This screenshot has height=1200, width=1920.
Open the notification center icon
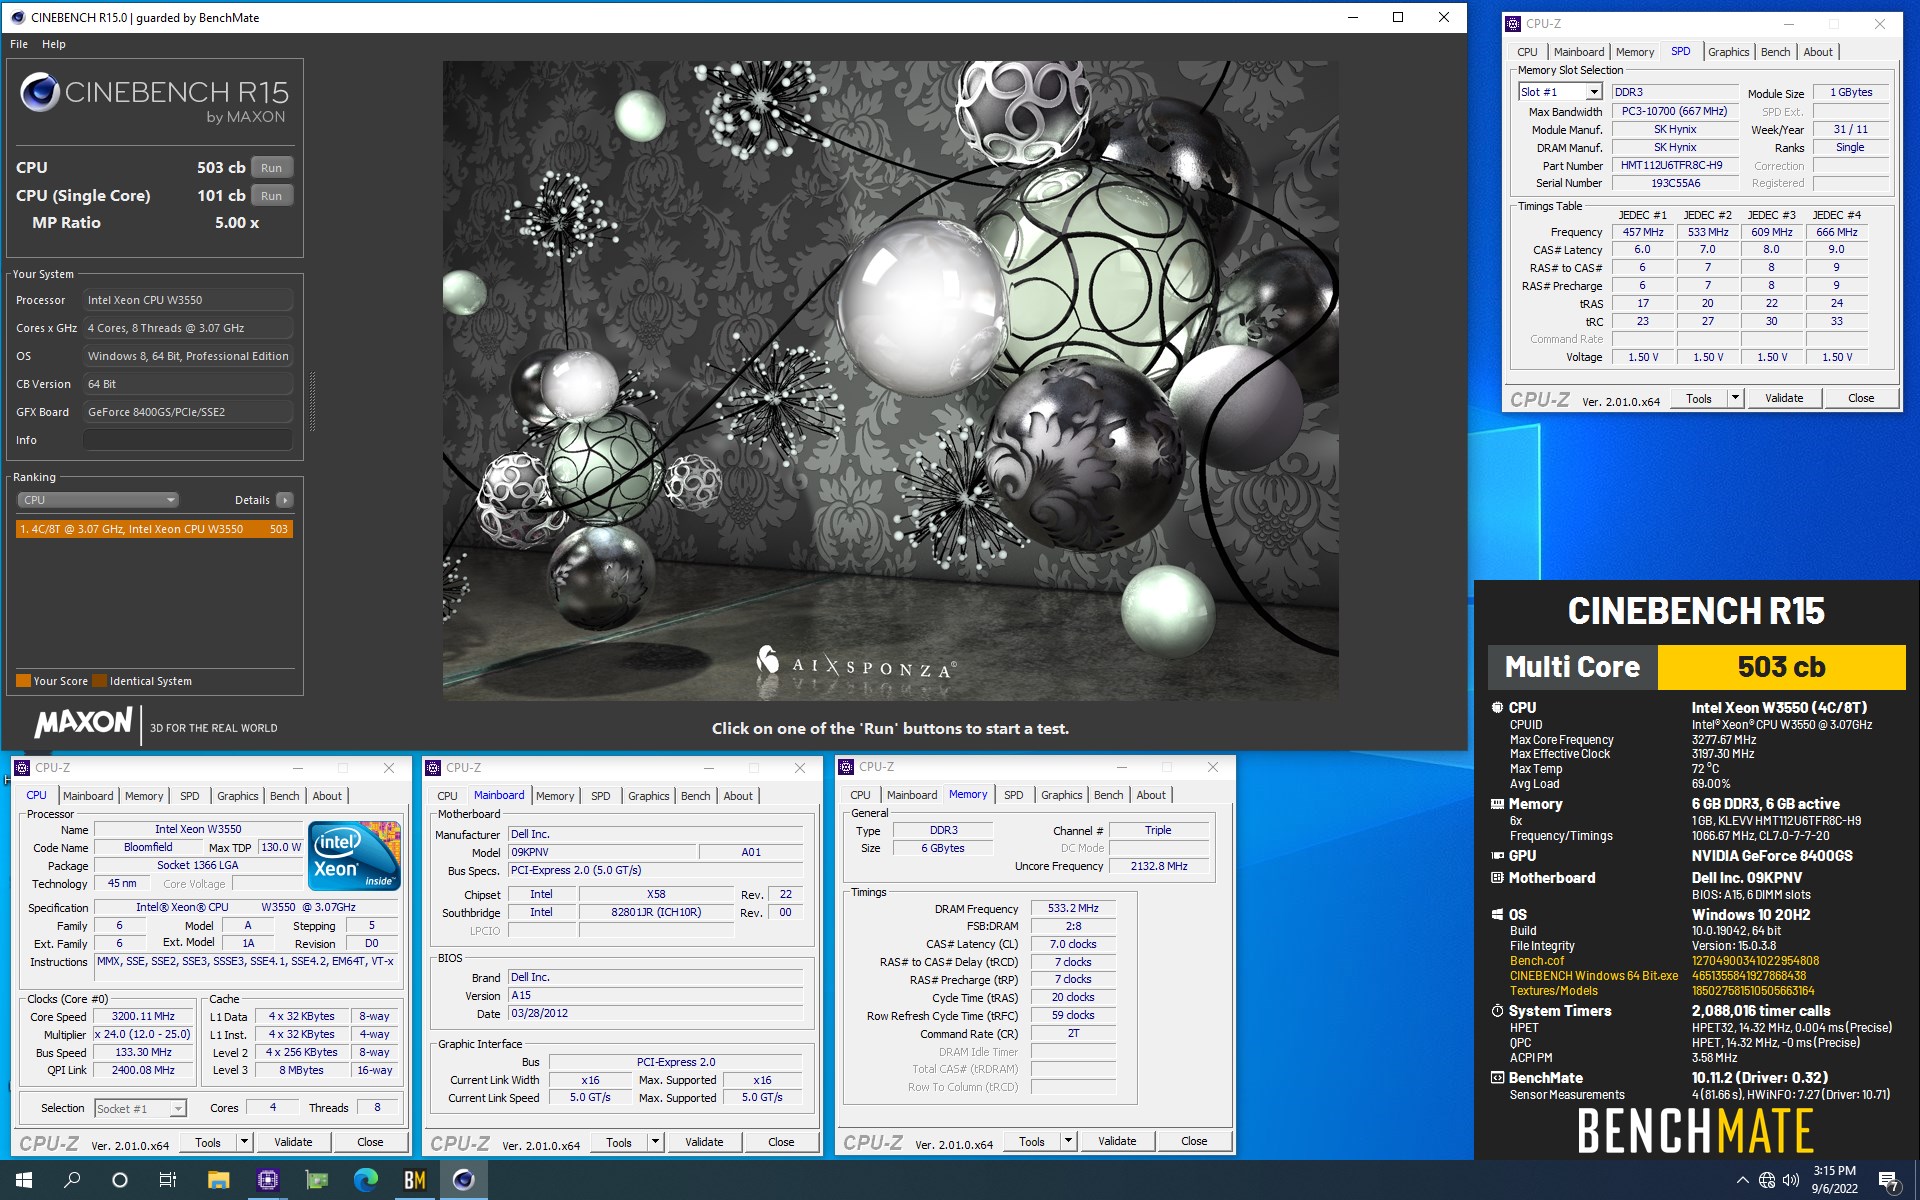click(1888, 1181)
